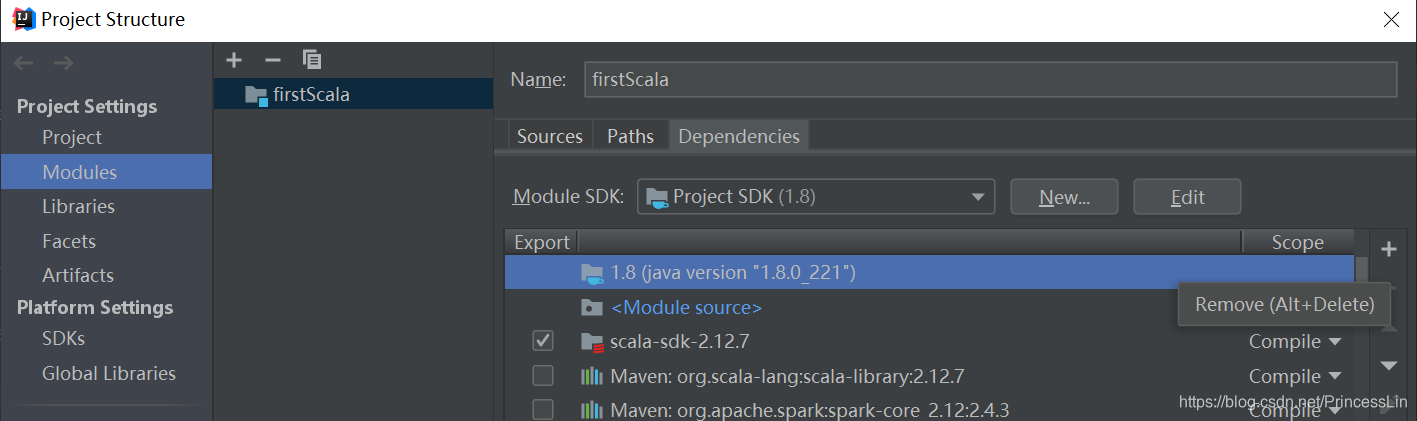This screenshot has height=421, width=1417.
Task: Click the Module source folder icon
Action: coord(592,308)
